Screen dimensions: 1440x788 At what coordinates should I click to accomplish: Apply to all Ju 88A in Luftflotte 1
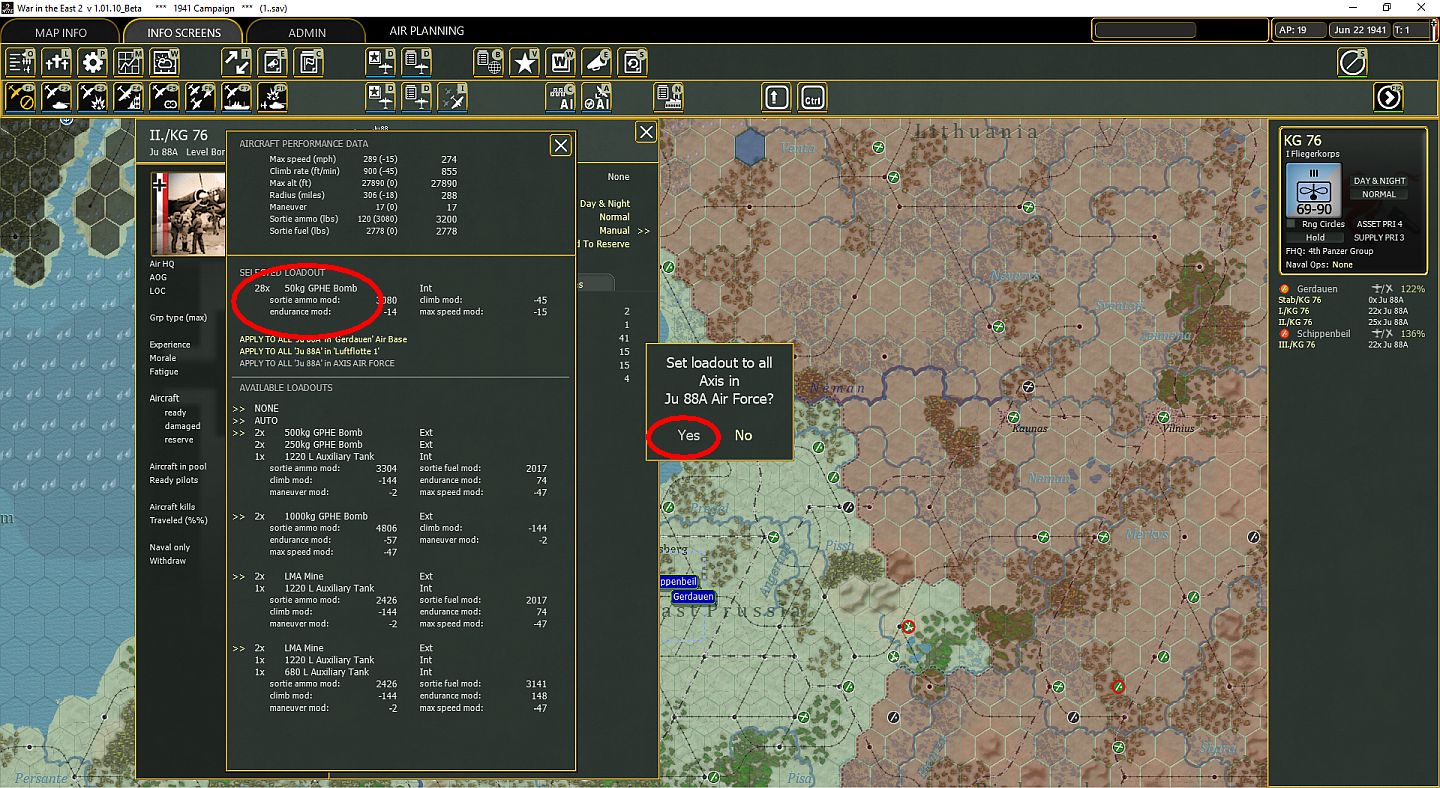(x=310, y=351)
